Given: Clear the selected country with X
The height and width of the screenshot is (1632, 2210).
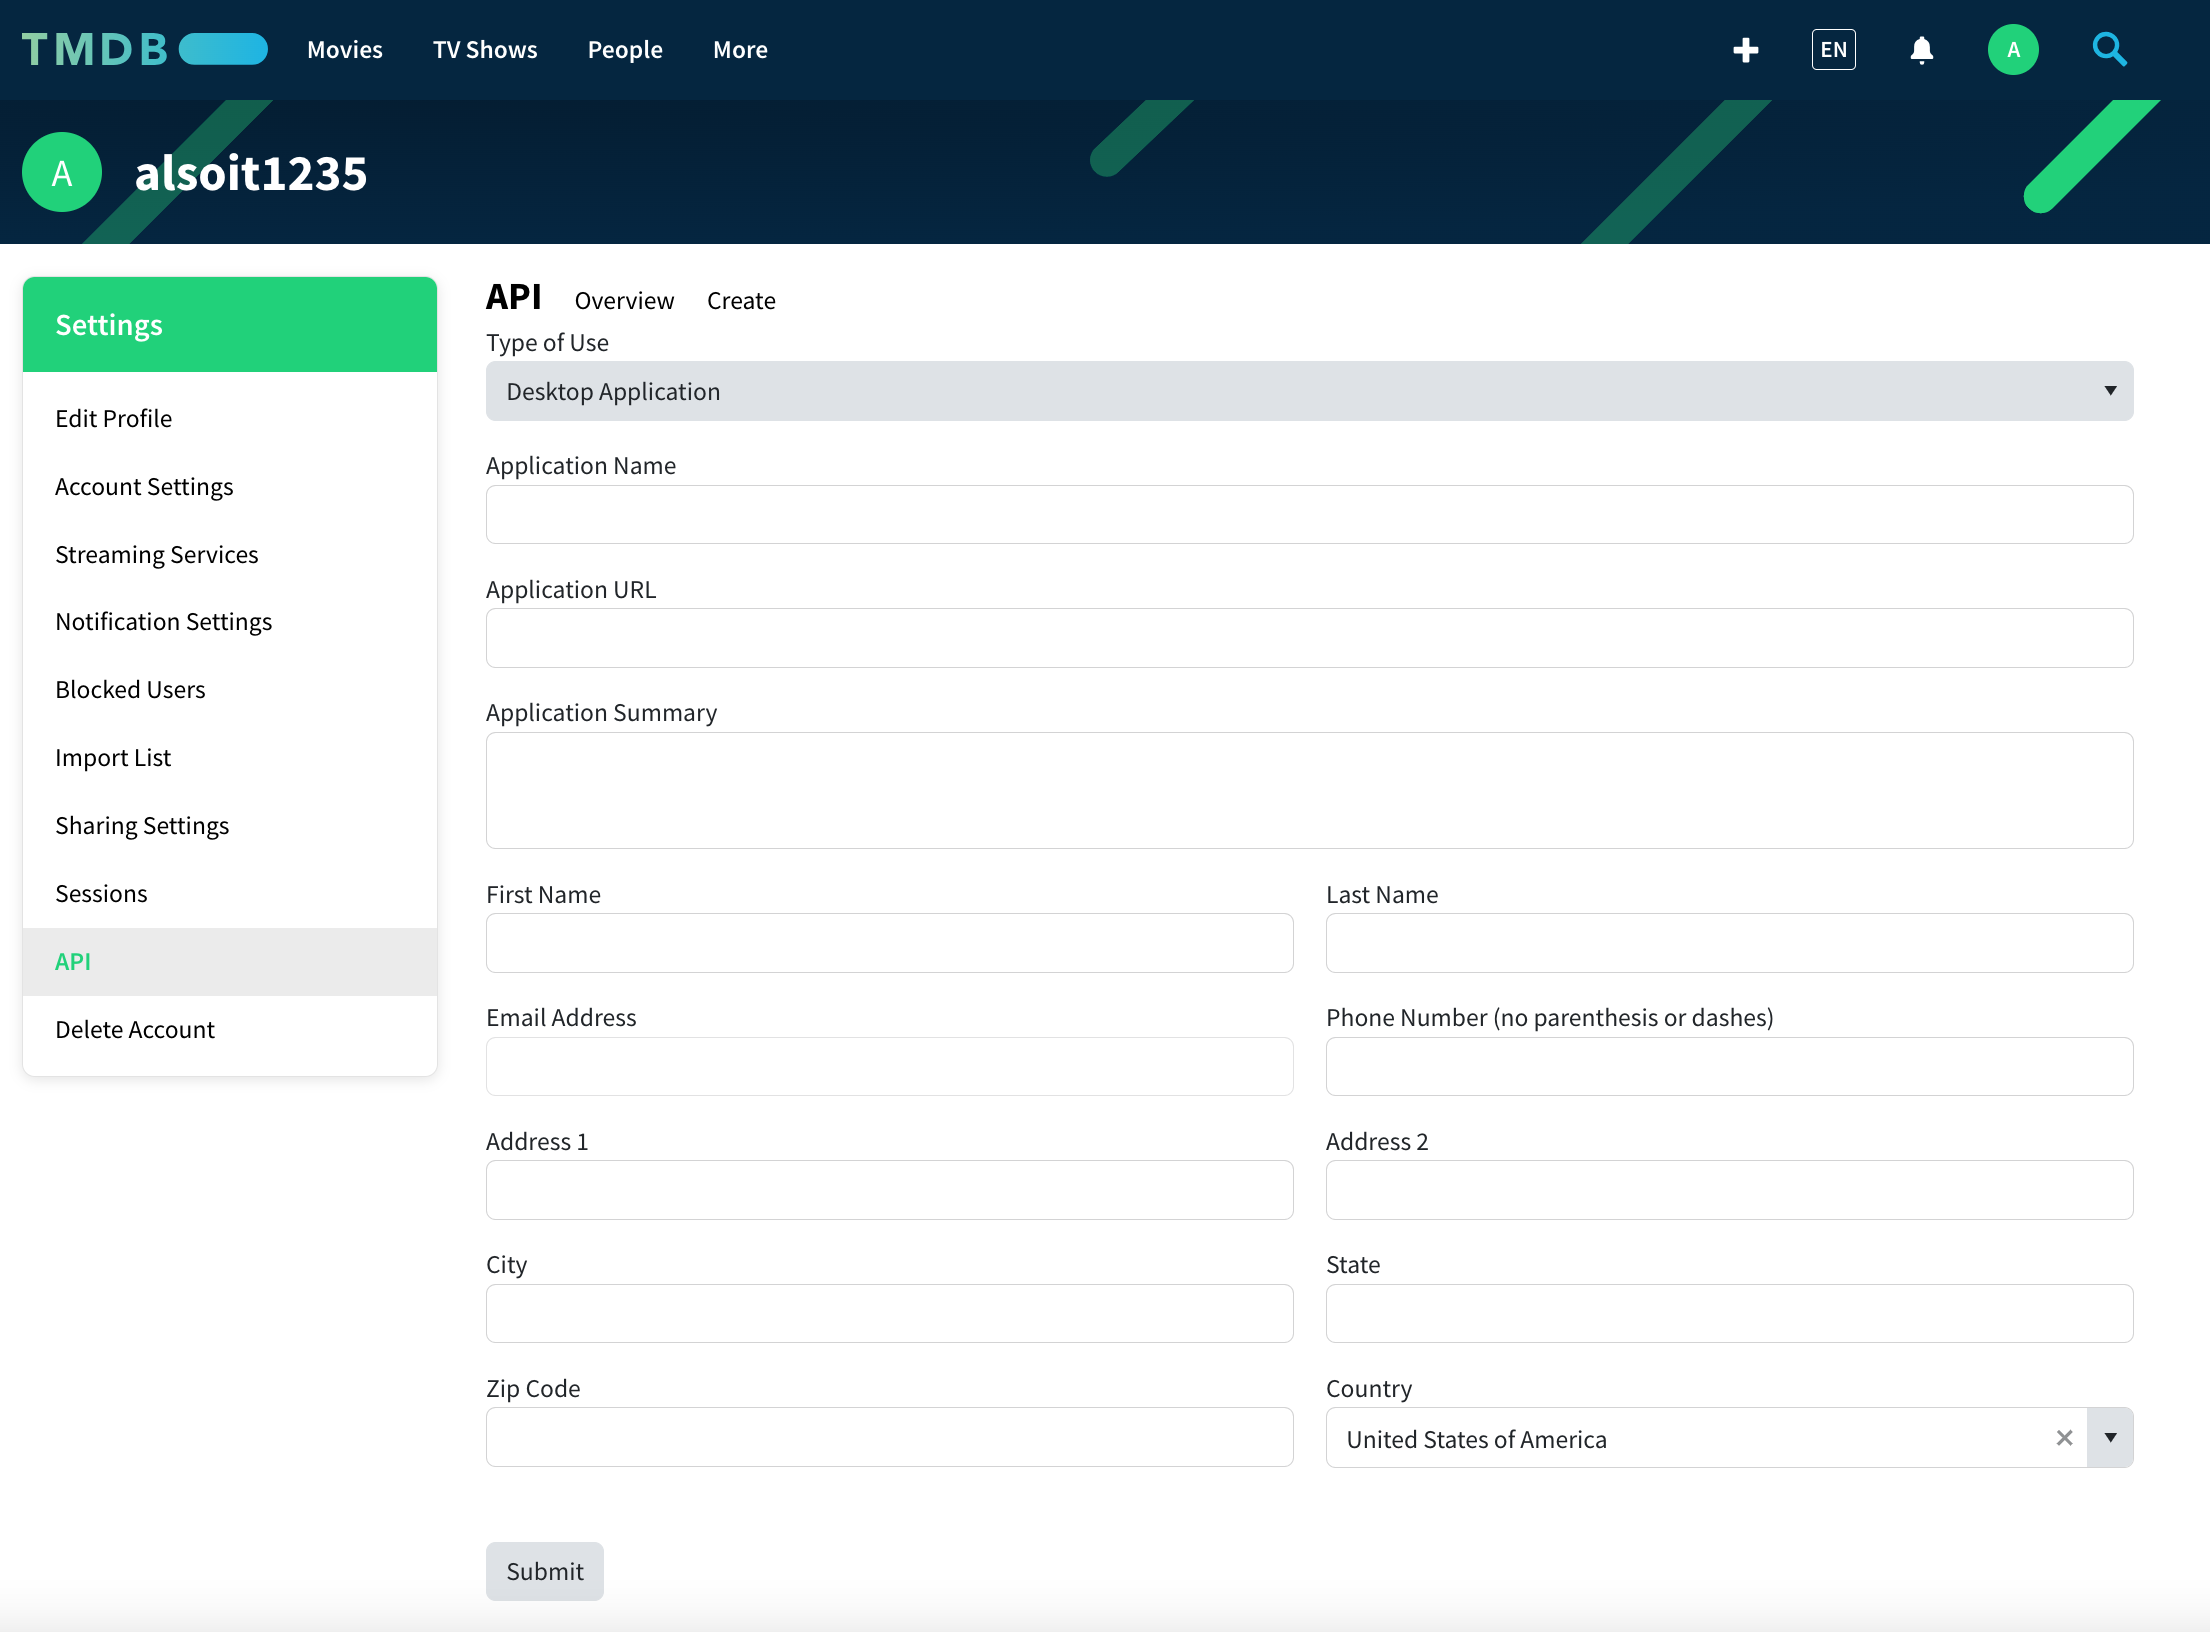Looking at the screenshot, I should coord(2064,1438).
